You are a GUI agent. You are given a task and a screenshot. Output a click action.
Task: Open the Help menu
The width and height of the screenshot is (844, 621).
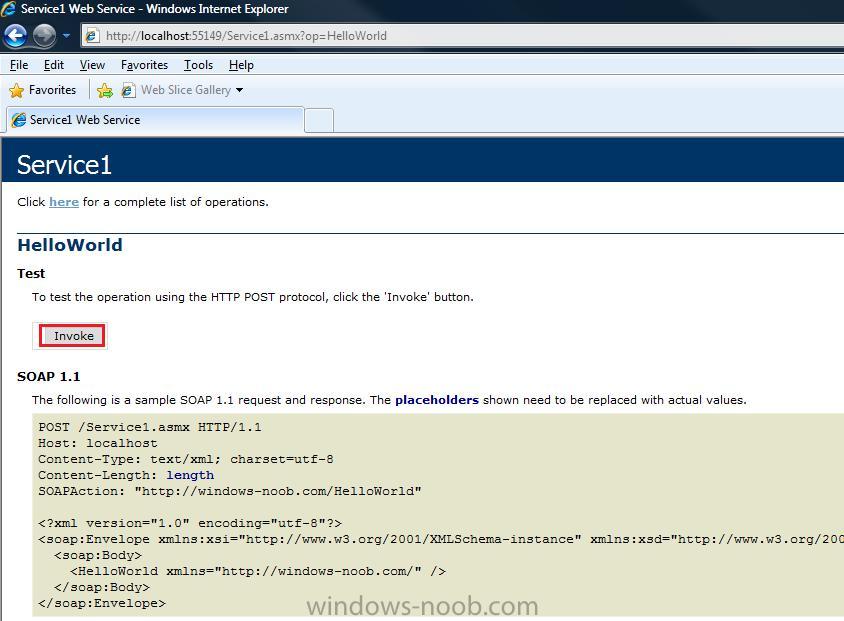coord(241,65)
